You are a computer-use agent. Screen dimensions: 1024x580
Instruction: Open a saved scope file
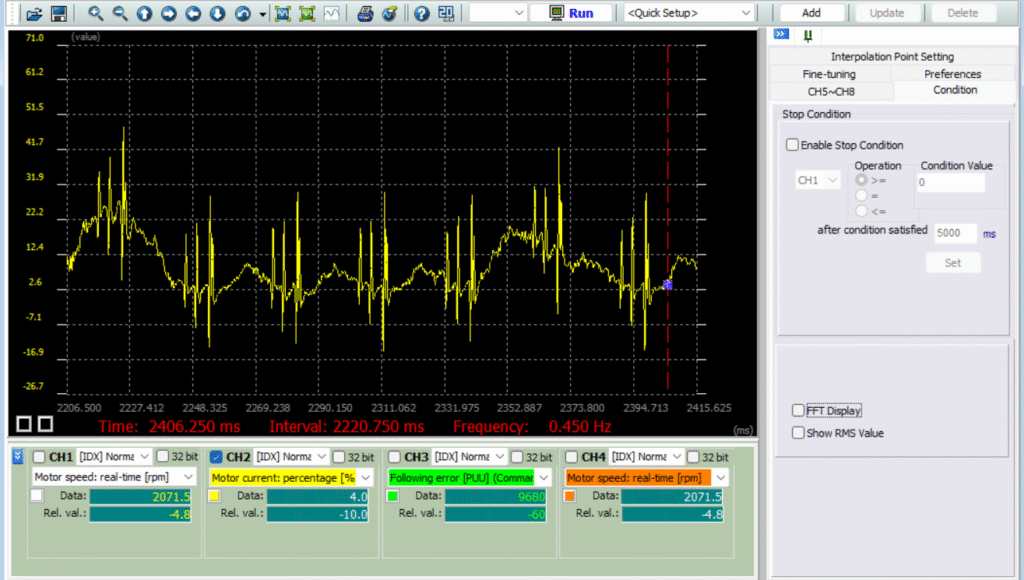(x=35, y=13)
